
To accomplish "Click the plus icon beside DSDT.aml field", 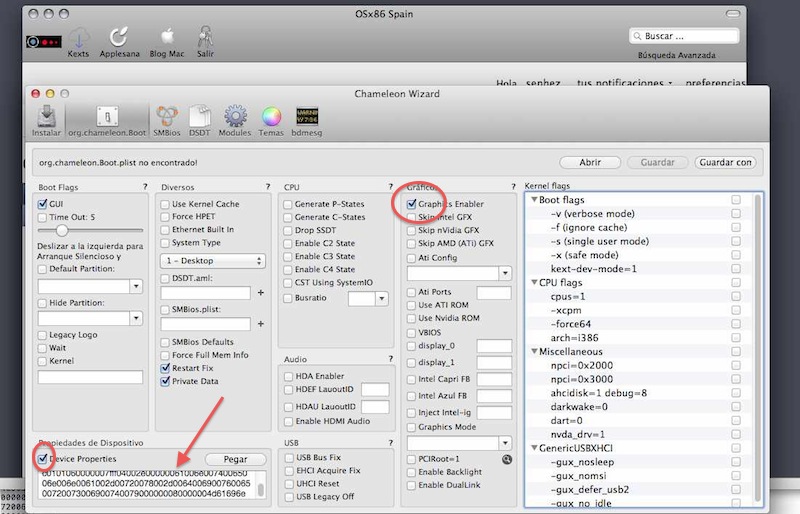I will [261, 292].
